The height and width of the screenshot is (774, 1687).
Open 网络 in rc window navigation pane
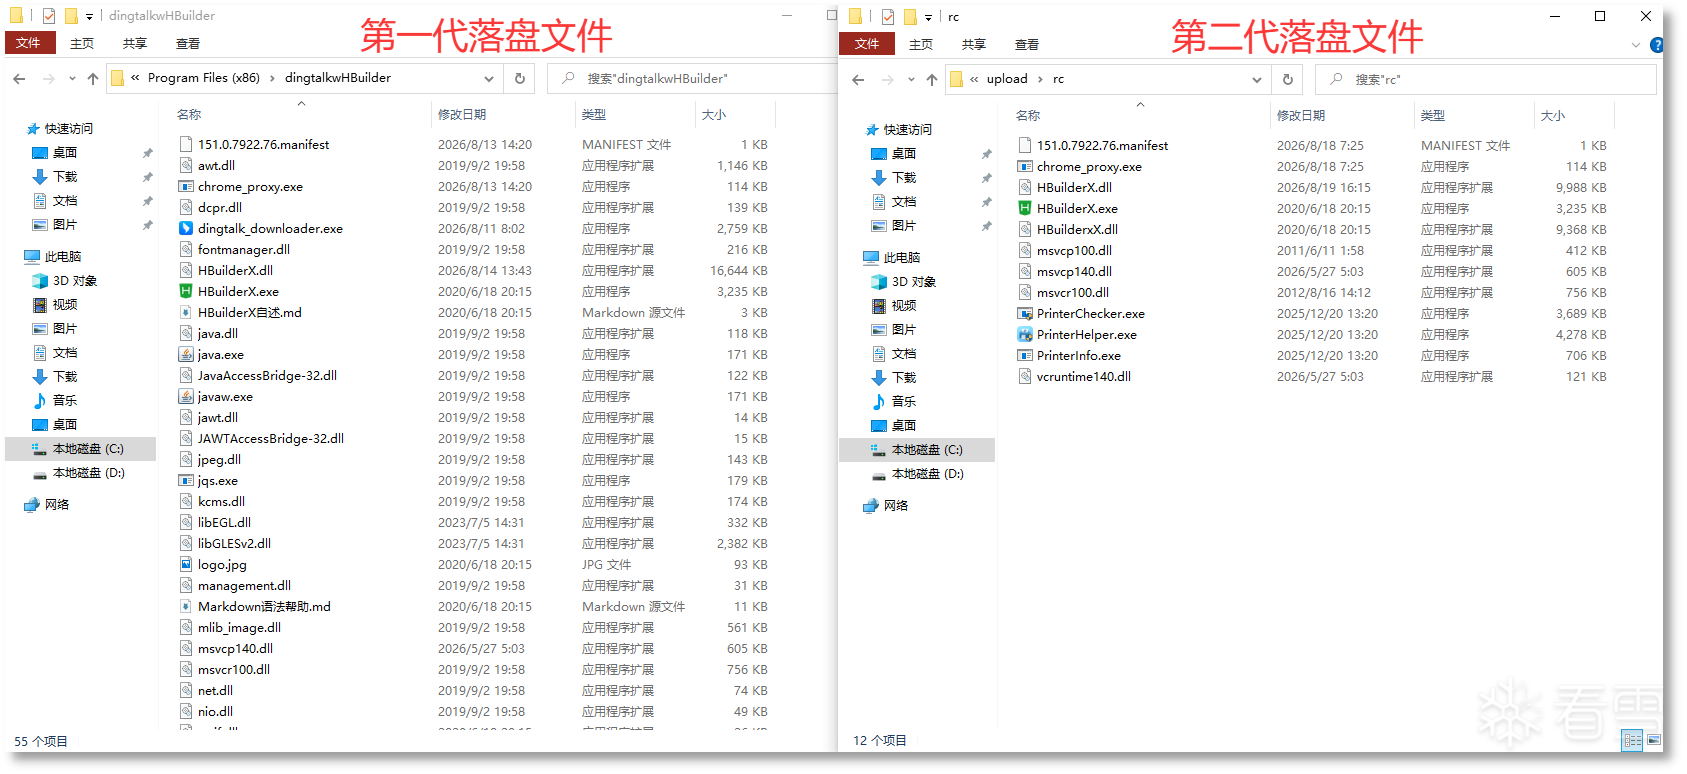pyautogui.click(x=896, y=505)
